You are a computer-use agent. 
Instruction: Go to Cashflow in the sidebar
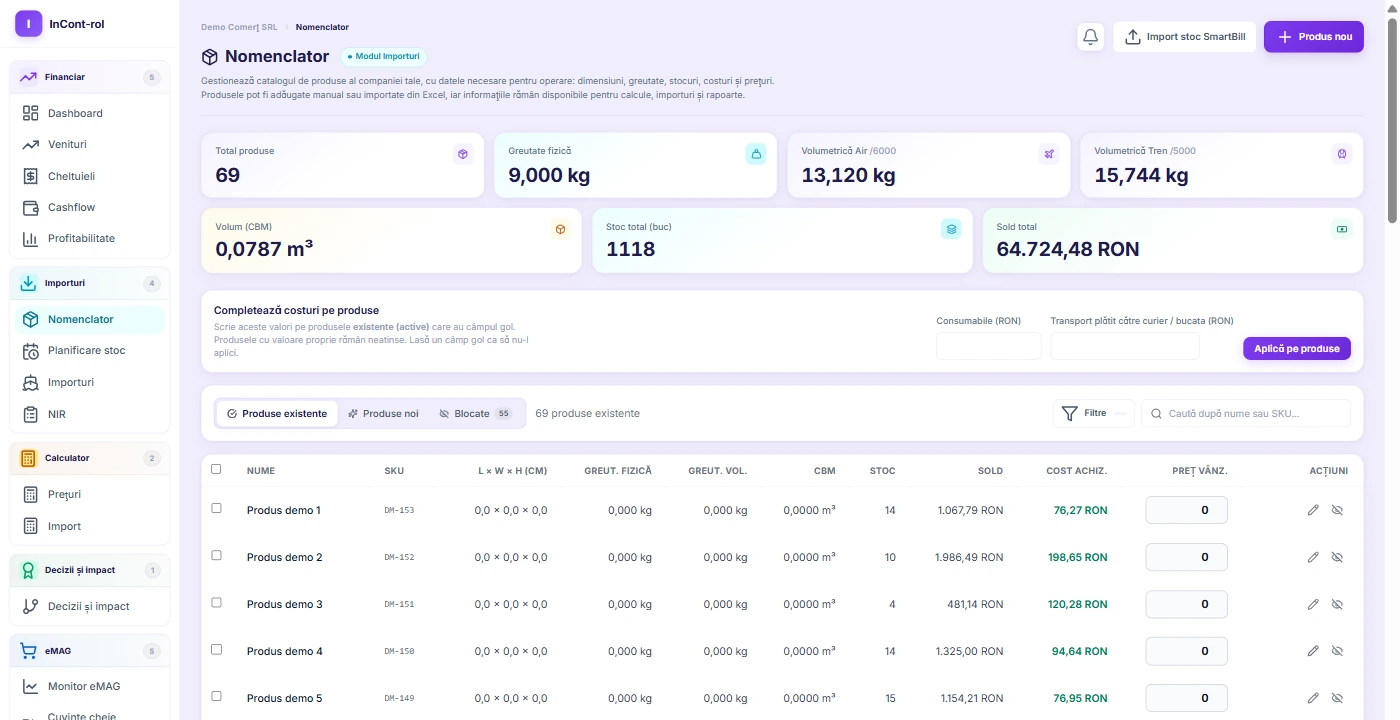pyautogui.click(x=90, y=207)
